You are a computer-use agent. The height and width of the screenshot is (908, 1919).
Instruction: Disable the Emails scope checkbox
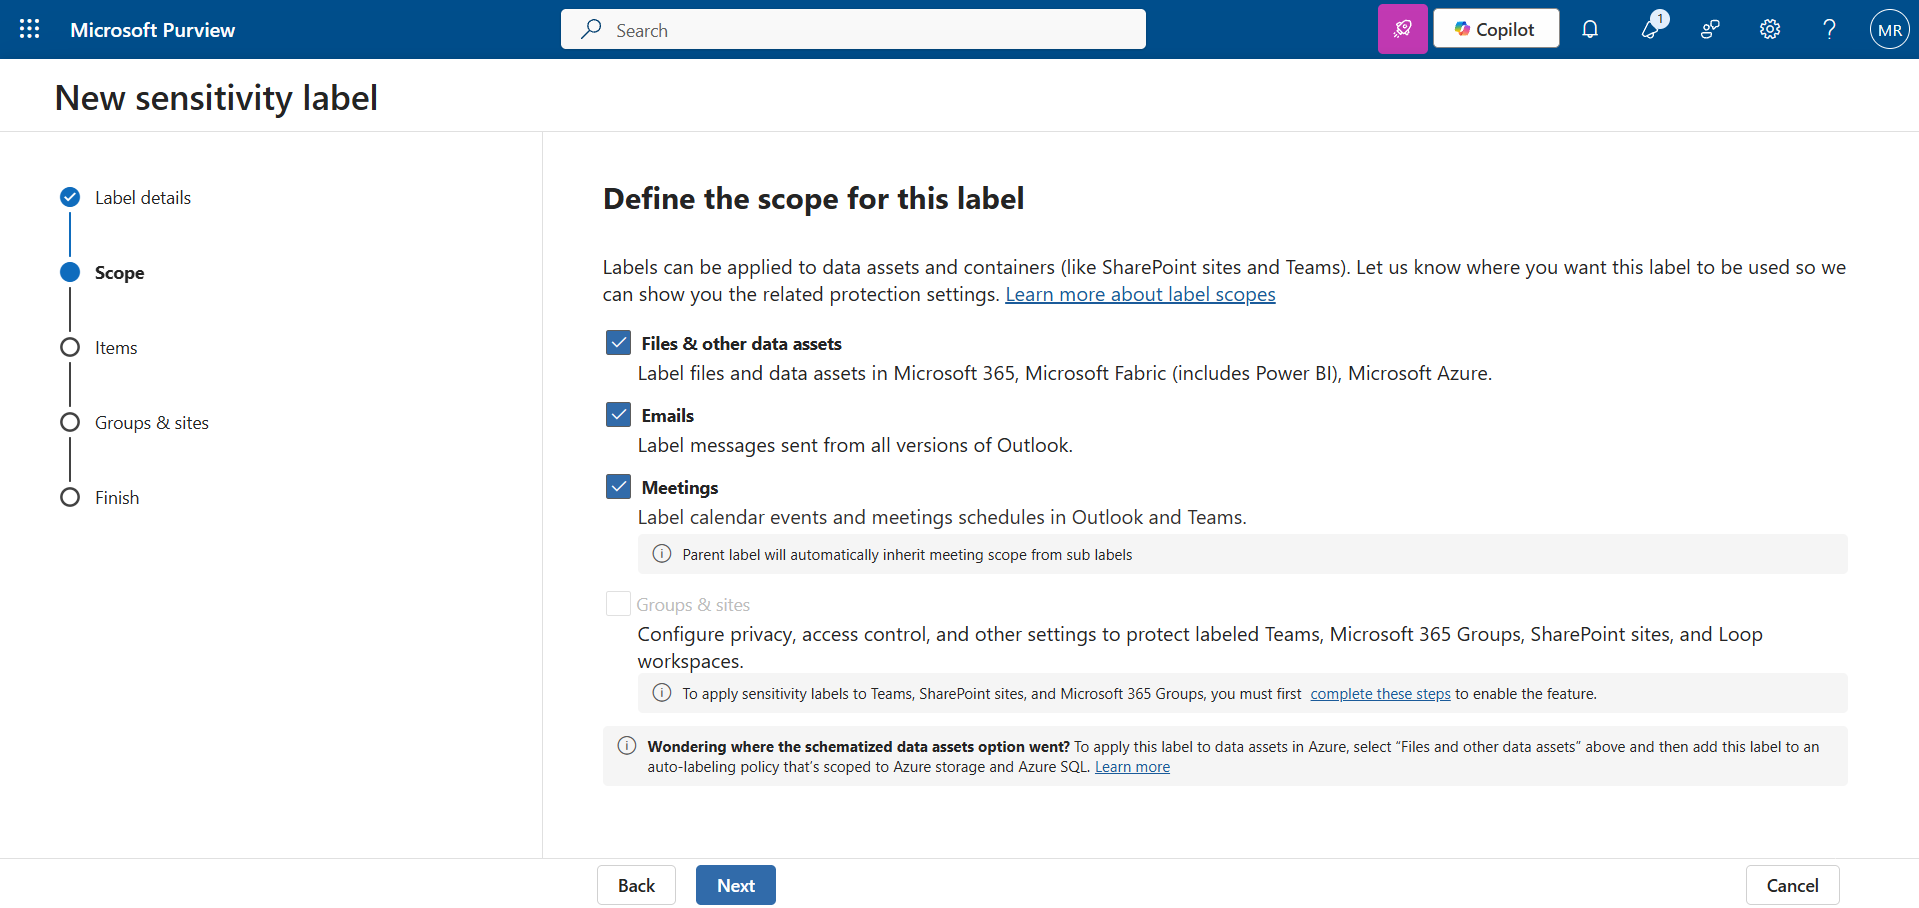click(618, 414)
